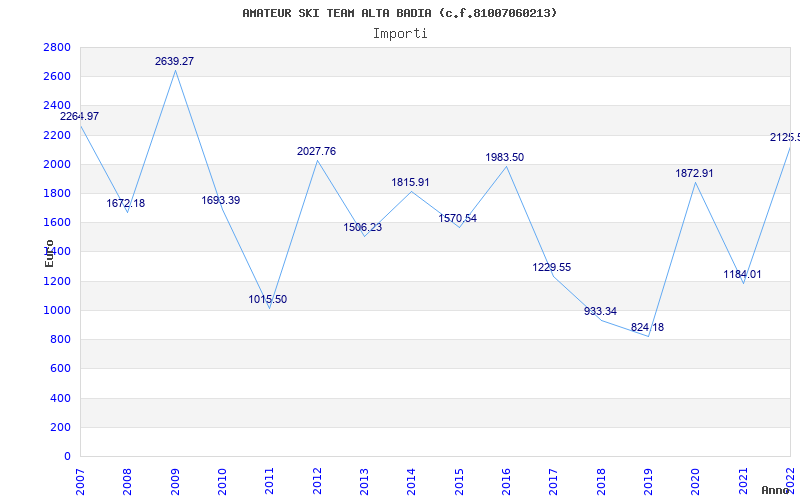Click the 2010 year tick label
800x500 pixels.
point(222,481)
